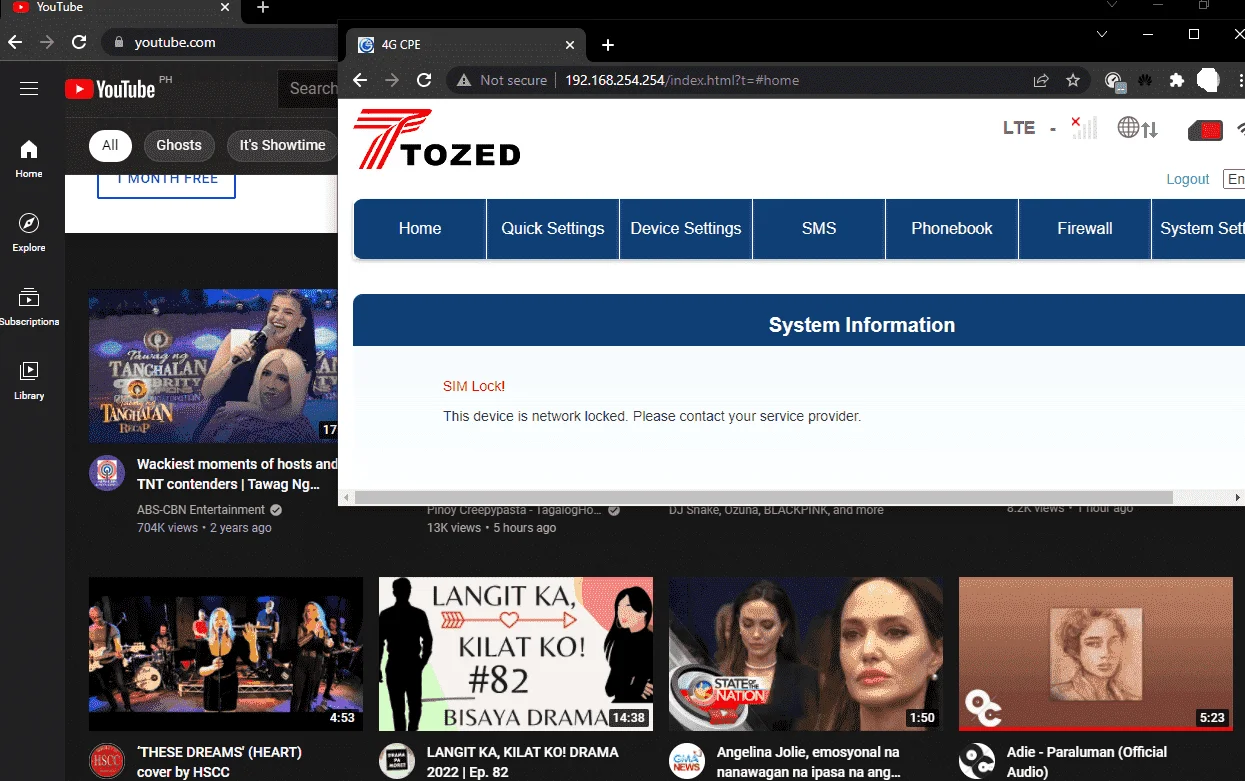Open Tawag ng Tanghalan video thumbnail
1245x781 pixels.
tap(213, 366)
